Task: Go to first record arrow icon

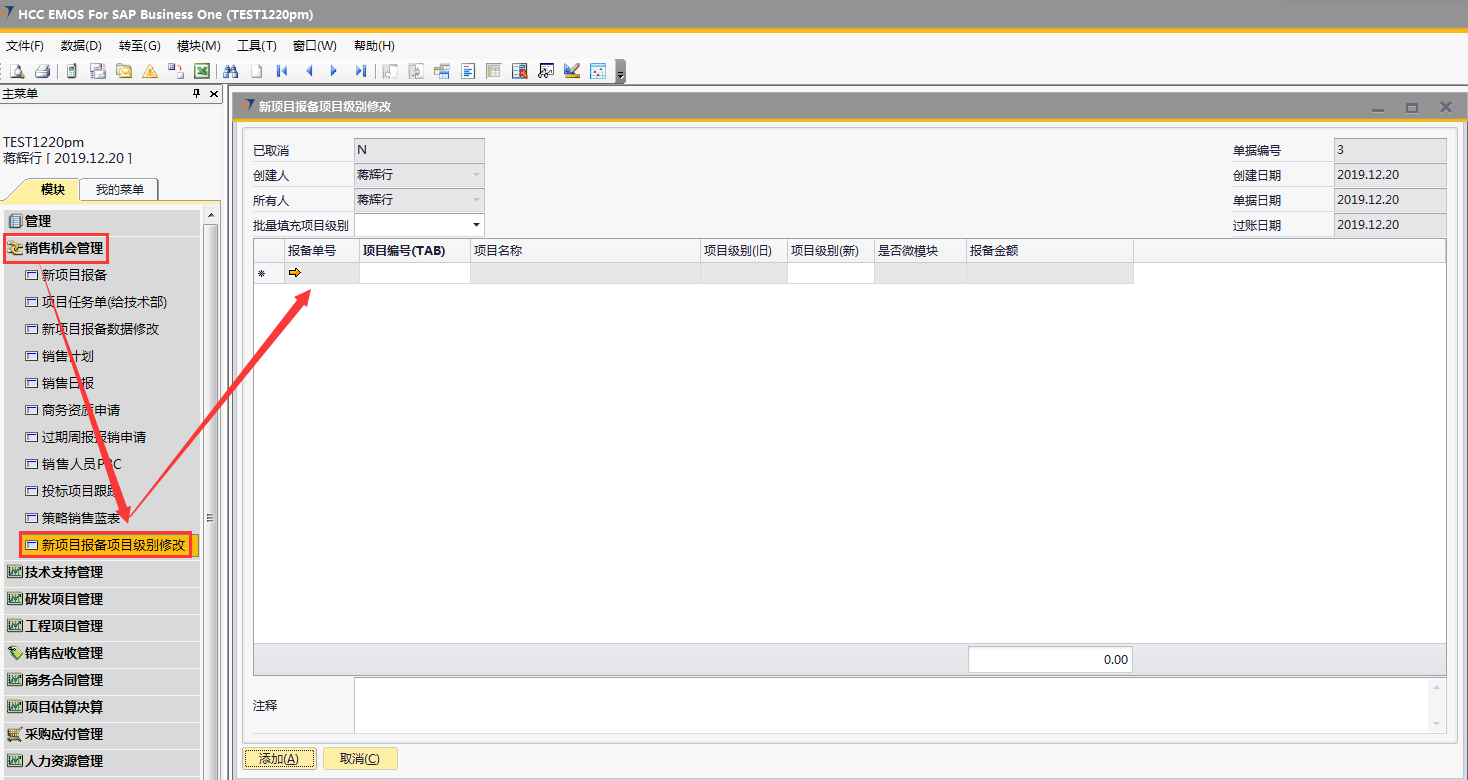Action: pos(282,71)
